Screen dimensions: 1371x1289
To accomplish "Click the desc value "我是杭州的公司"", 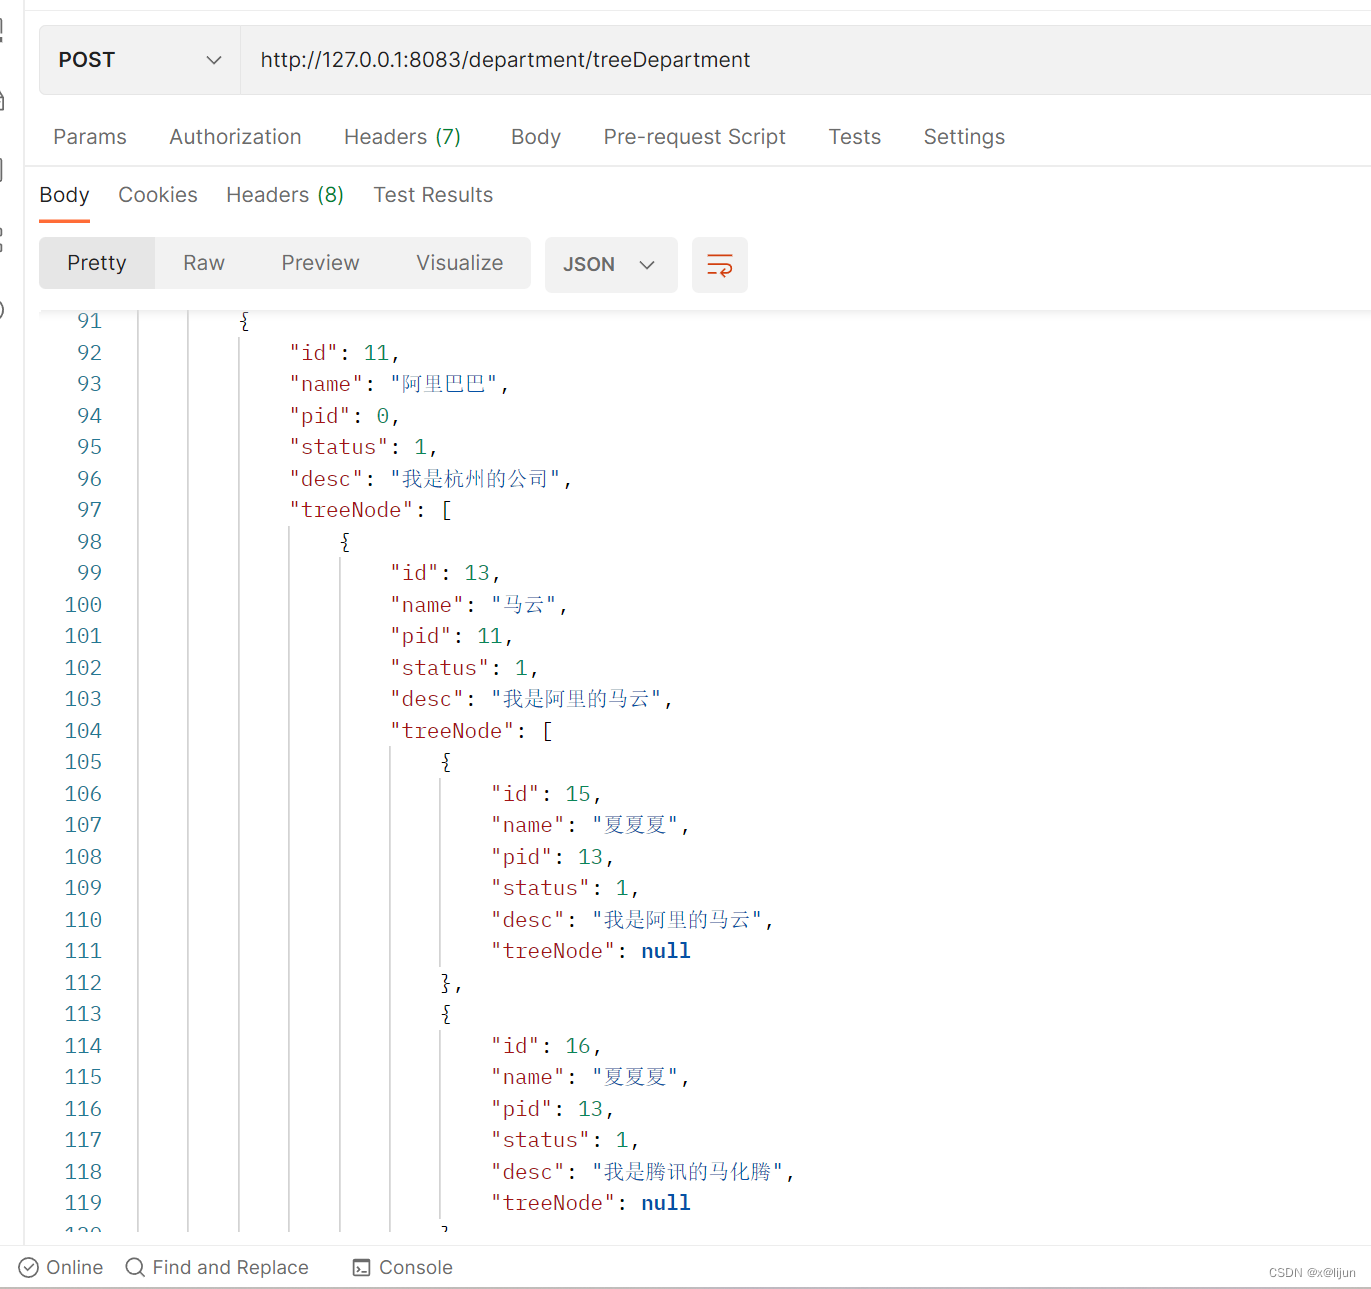I will [x=475, y=479].
